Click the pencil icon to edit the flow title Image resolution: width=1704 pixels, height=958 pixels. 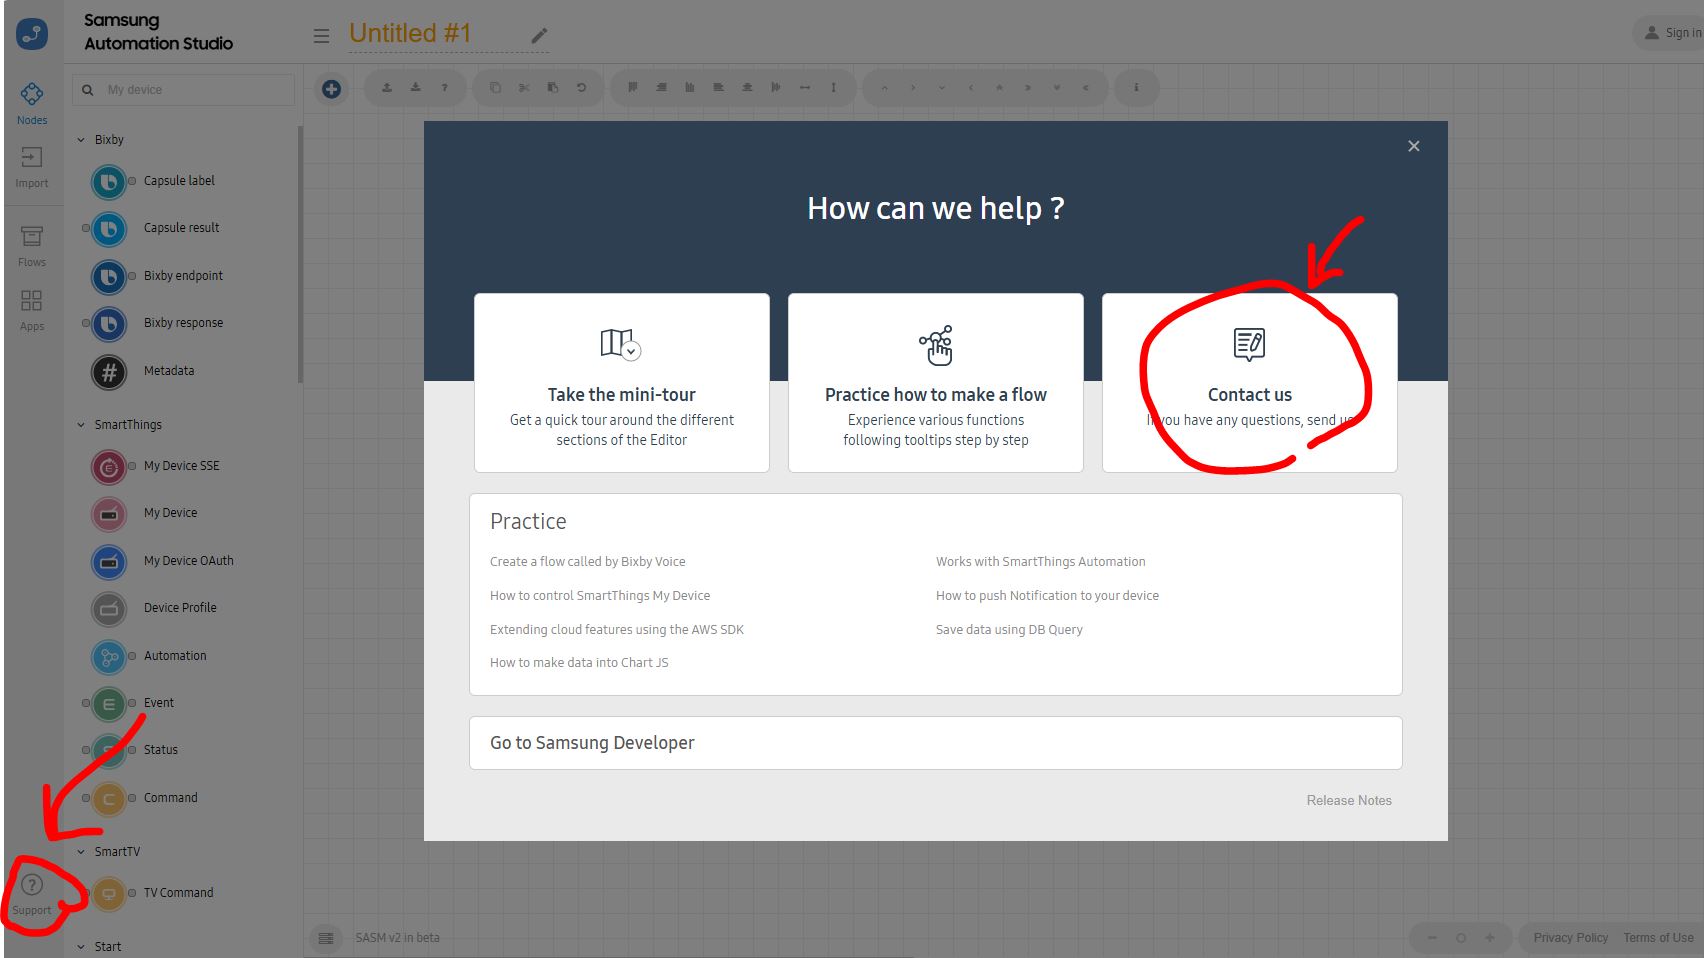(539, 36)
